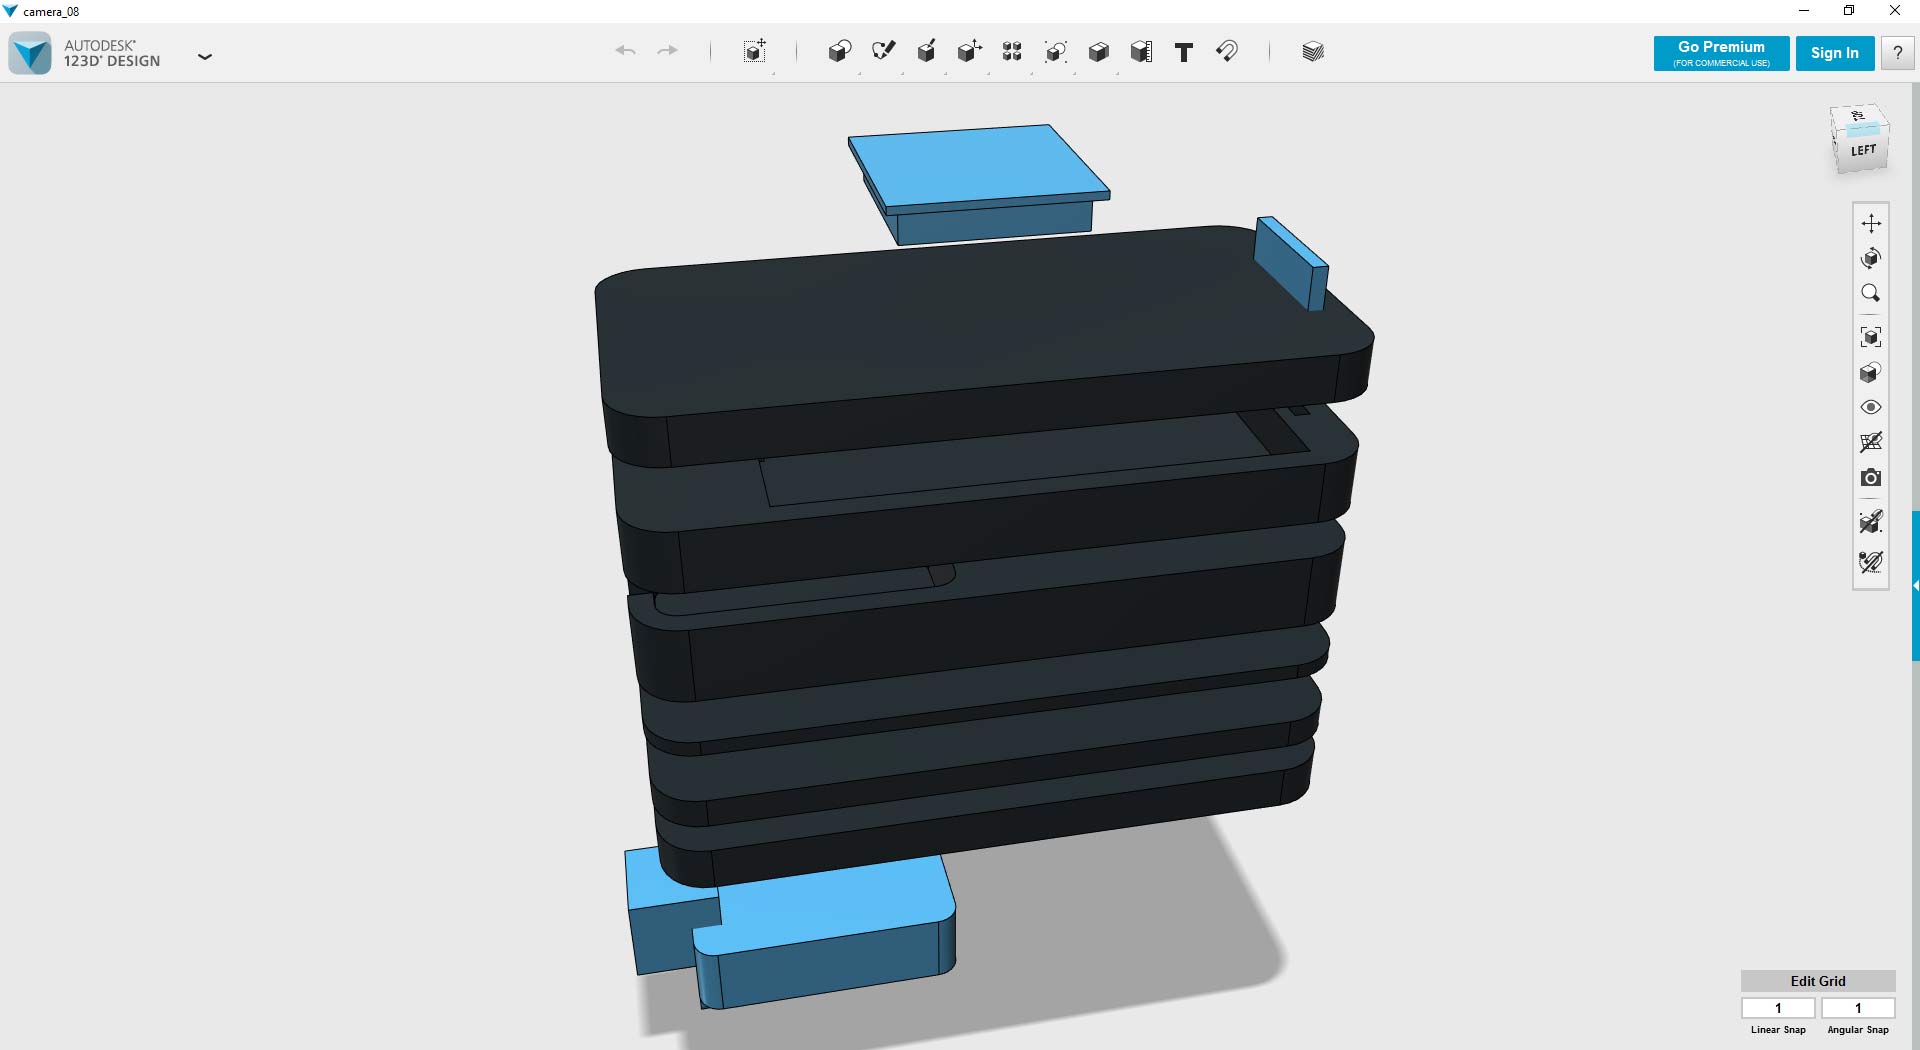Viewport: 1920px width, 1050px height.
Task: Toggle visibility of hidden solids with the eye
Action: (1871, 407)
